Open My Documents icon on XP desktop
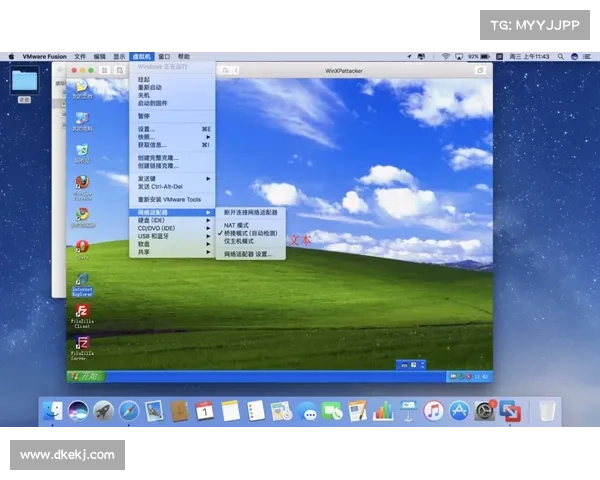The width and height of the screenshot is (600, 480). [82, 90]
